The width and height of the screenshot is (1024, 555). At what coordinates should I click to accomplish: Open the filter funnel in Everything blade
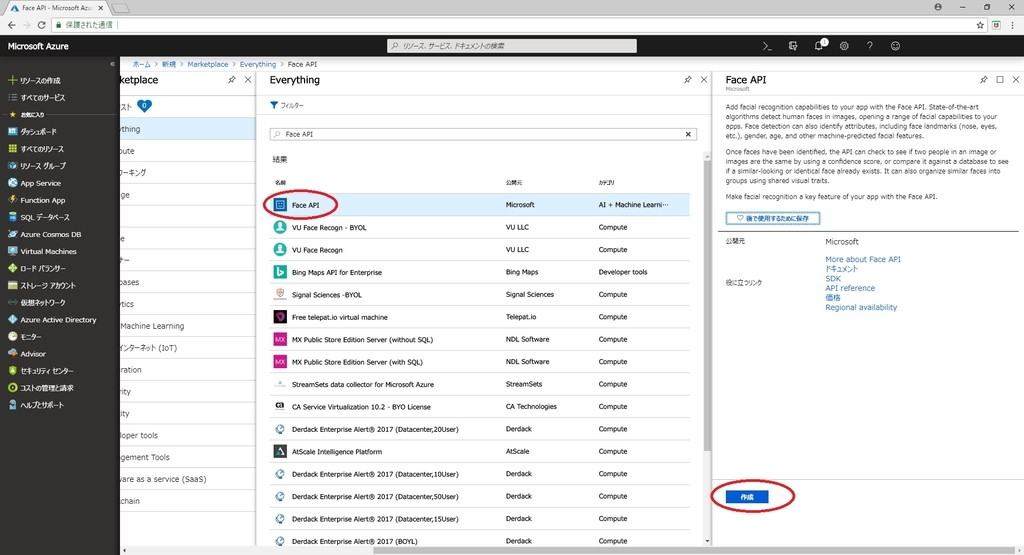coord(287,105)
